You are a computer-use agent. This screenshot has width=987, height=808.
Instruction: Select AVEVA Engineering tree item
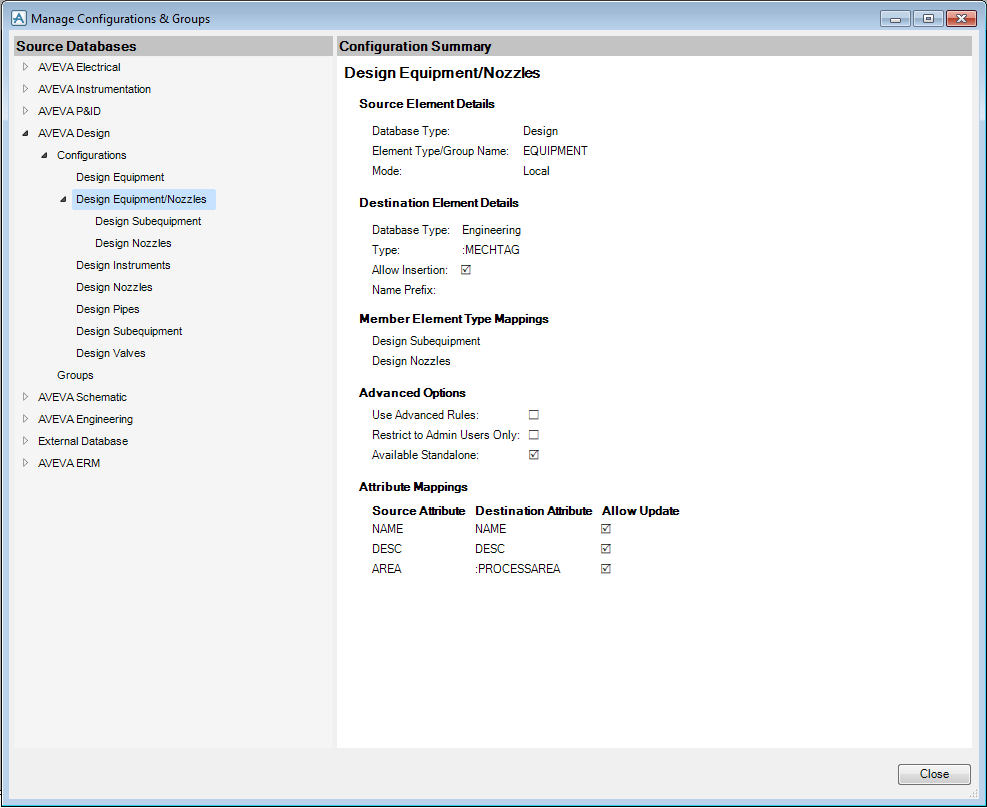pyautogui.click(x=86, y=419)
